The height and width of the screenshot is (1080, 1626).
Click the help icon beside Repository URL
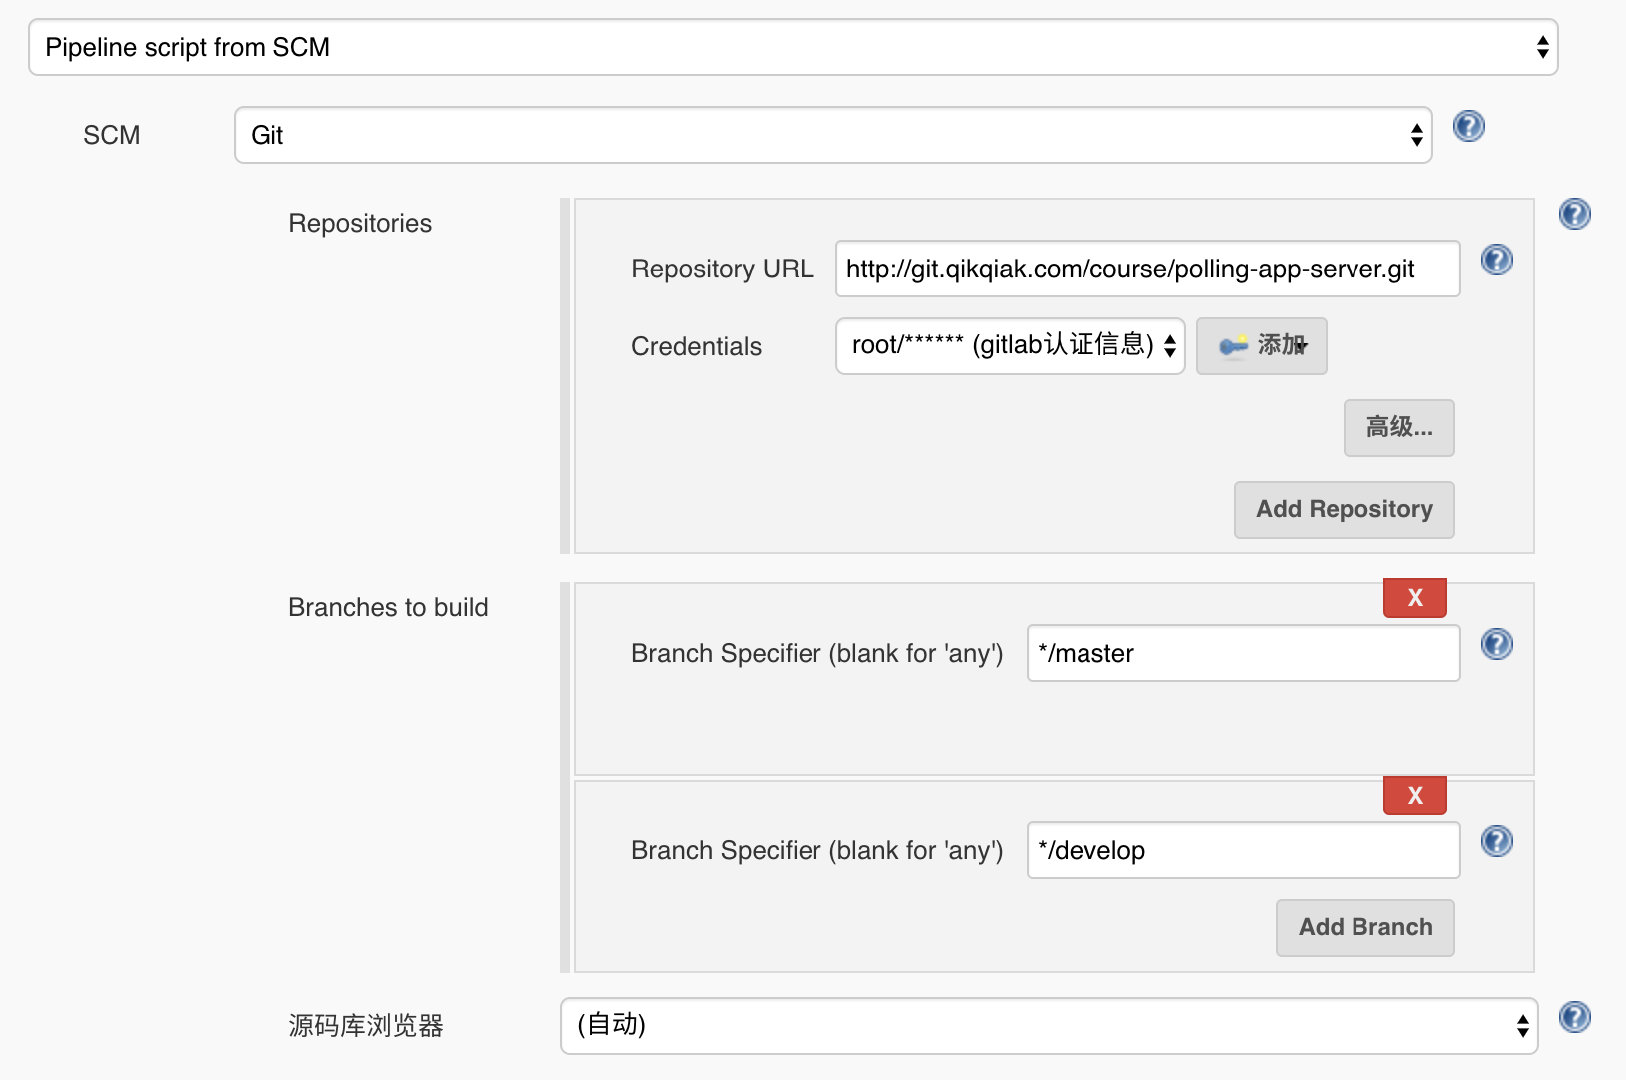[1495, 262]
